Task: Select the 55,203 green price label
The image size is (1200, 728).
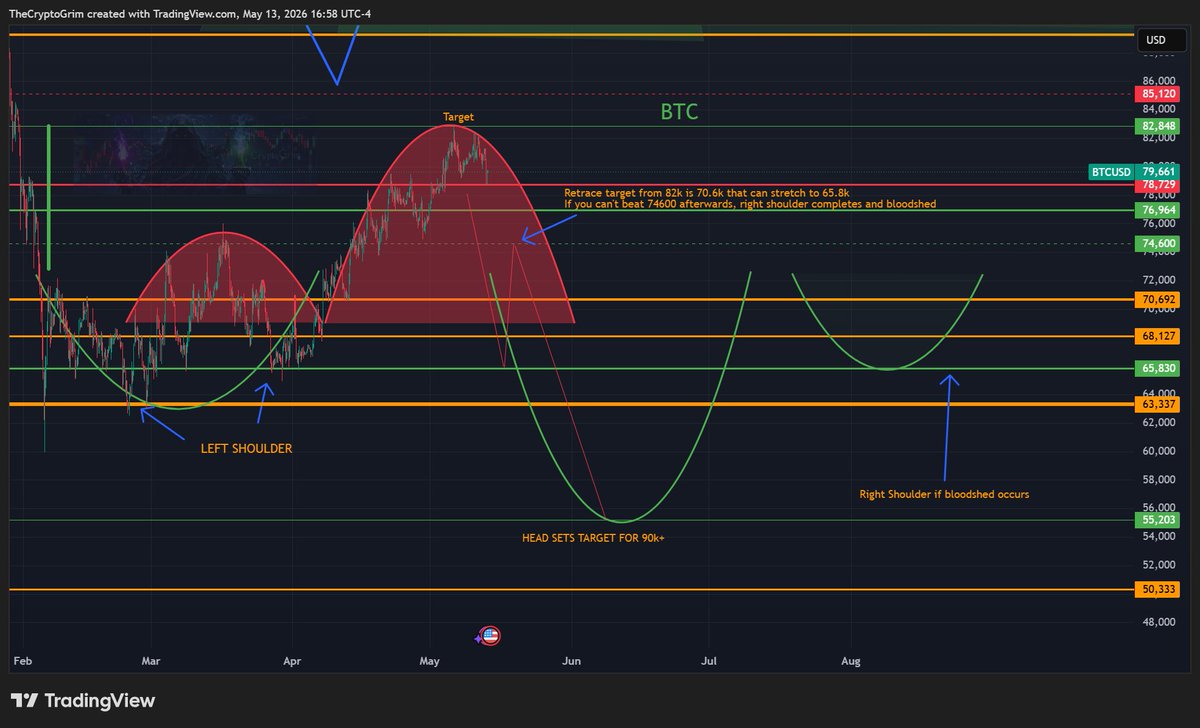Action: tap(1156, 520)
